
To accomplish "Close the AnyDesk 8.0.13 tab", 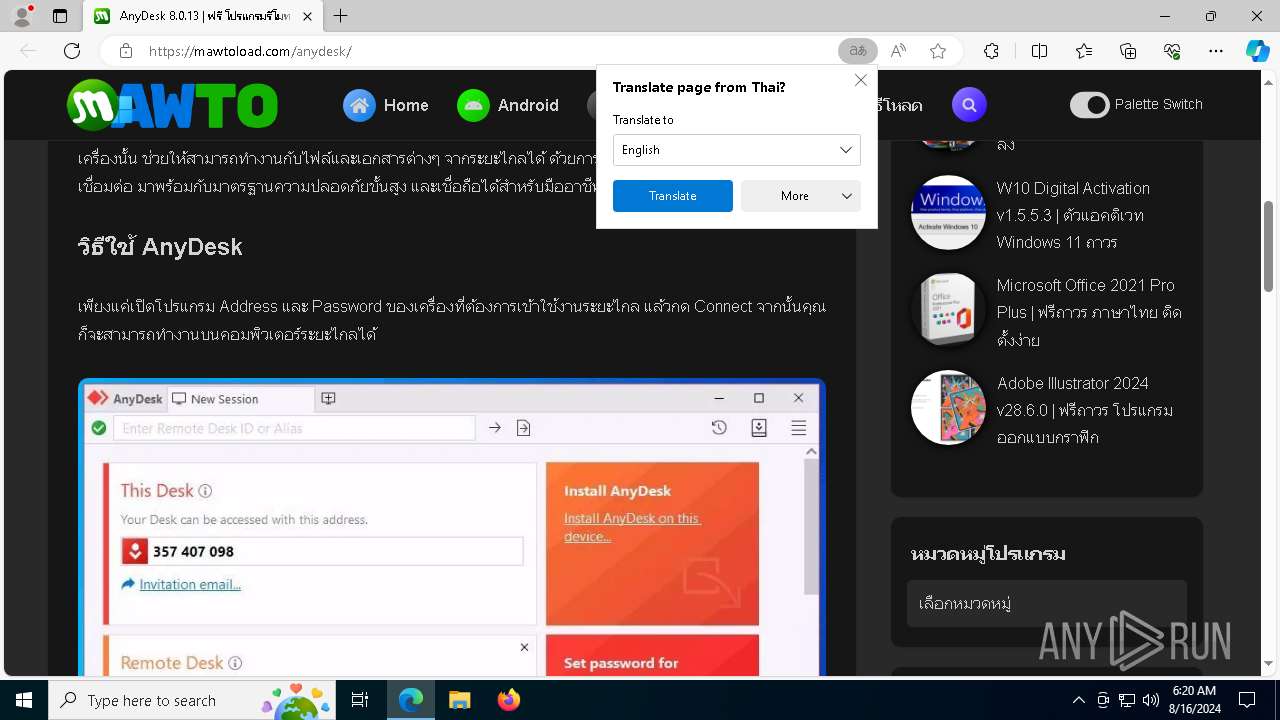I will (307, 16).
